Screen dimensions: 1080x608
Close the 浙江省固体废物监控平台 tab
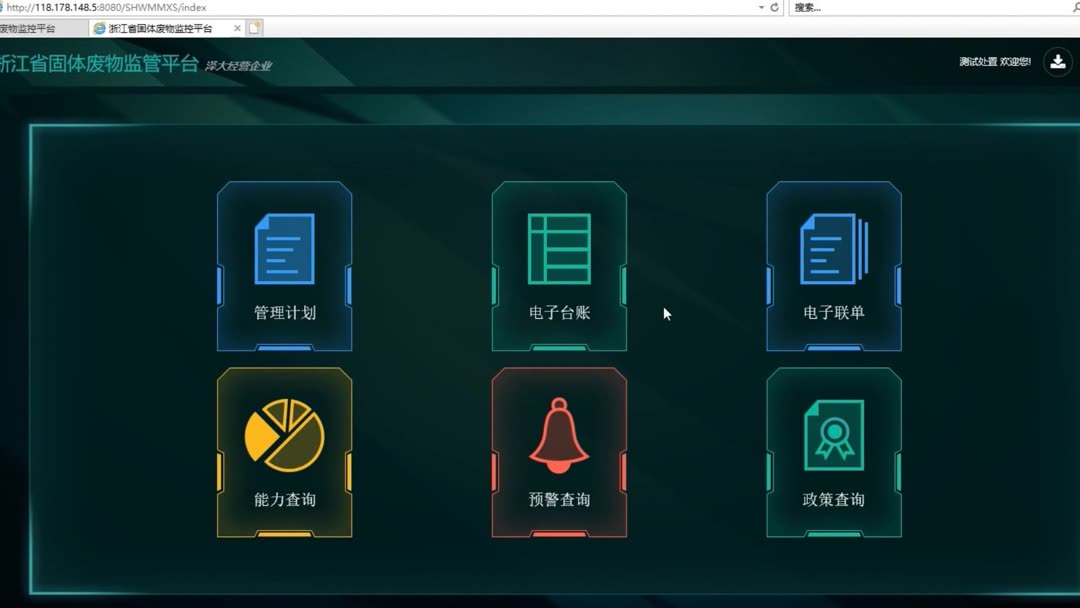point(236,29)
